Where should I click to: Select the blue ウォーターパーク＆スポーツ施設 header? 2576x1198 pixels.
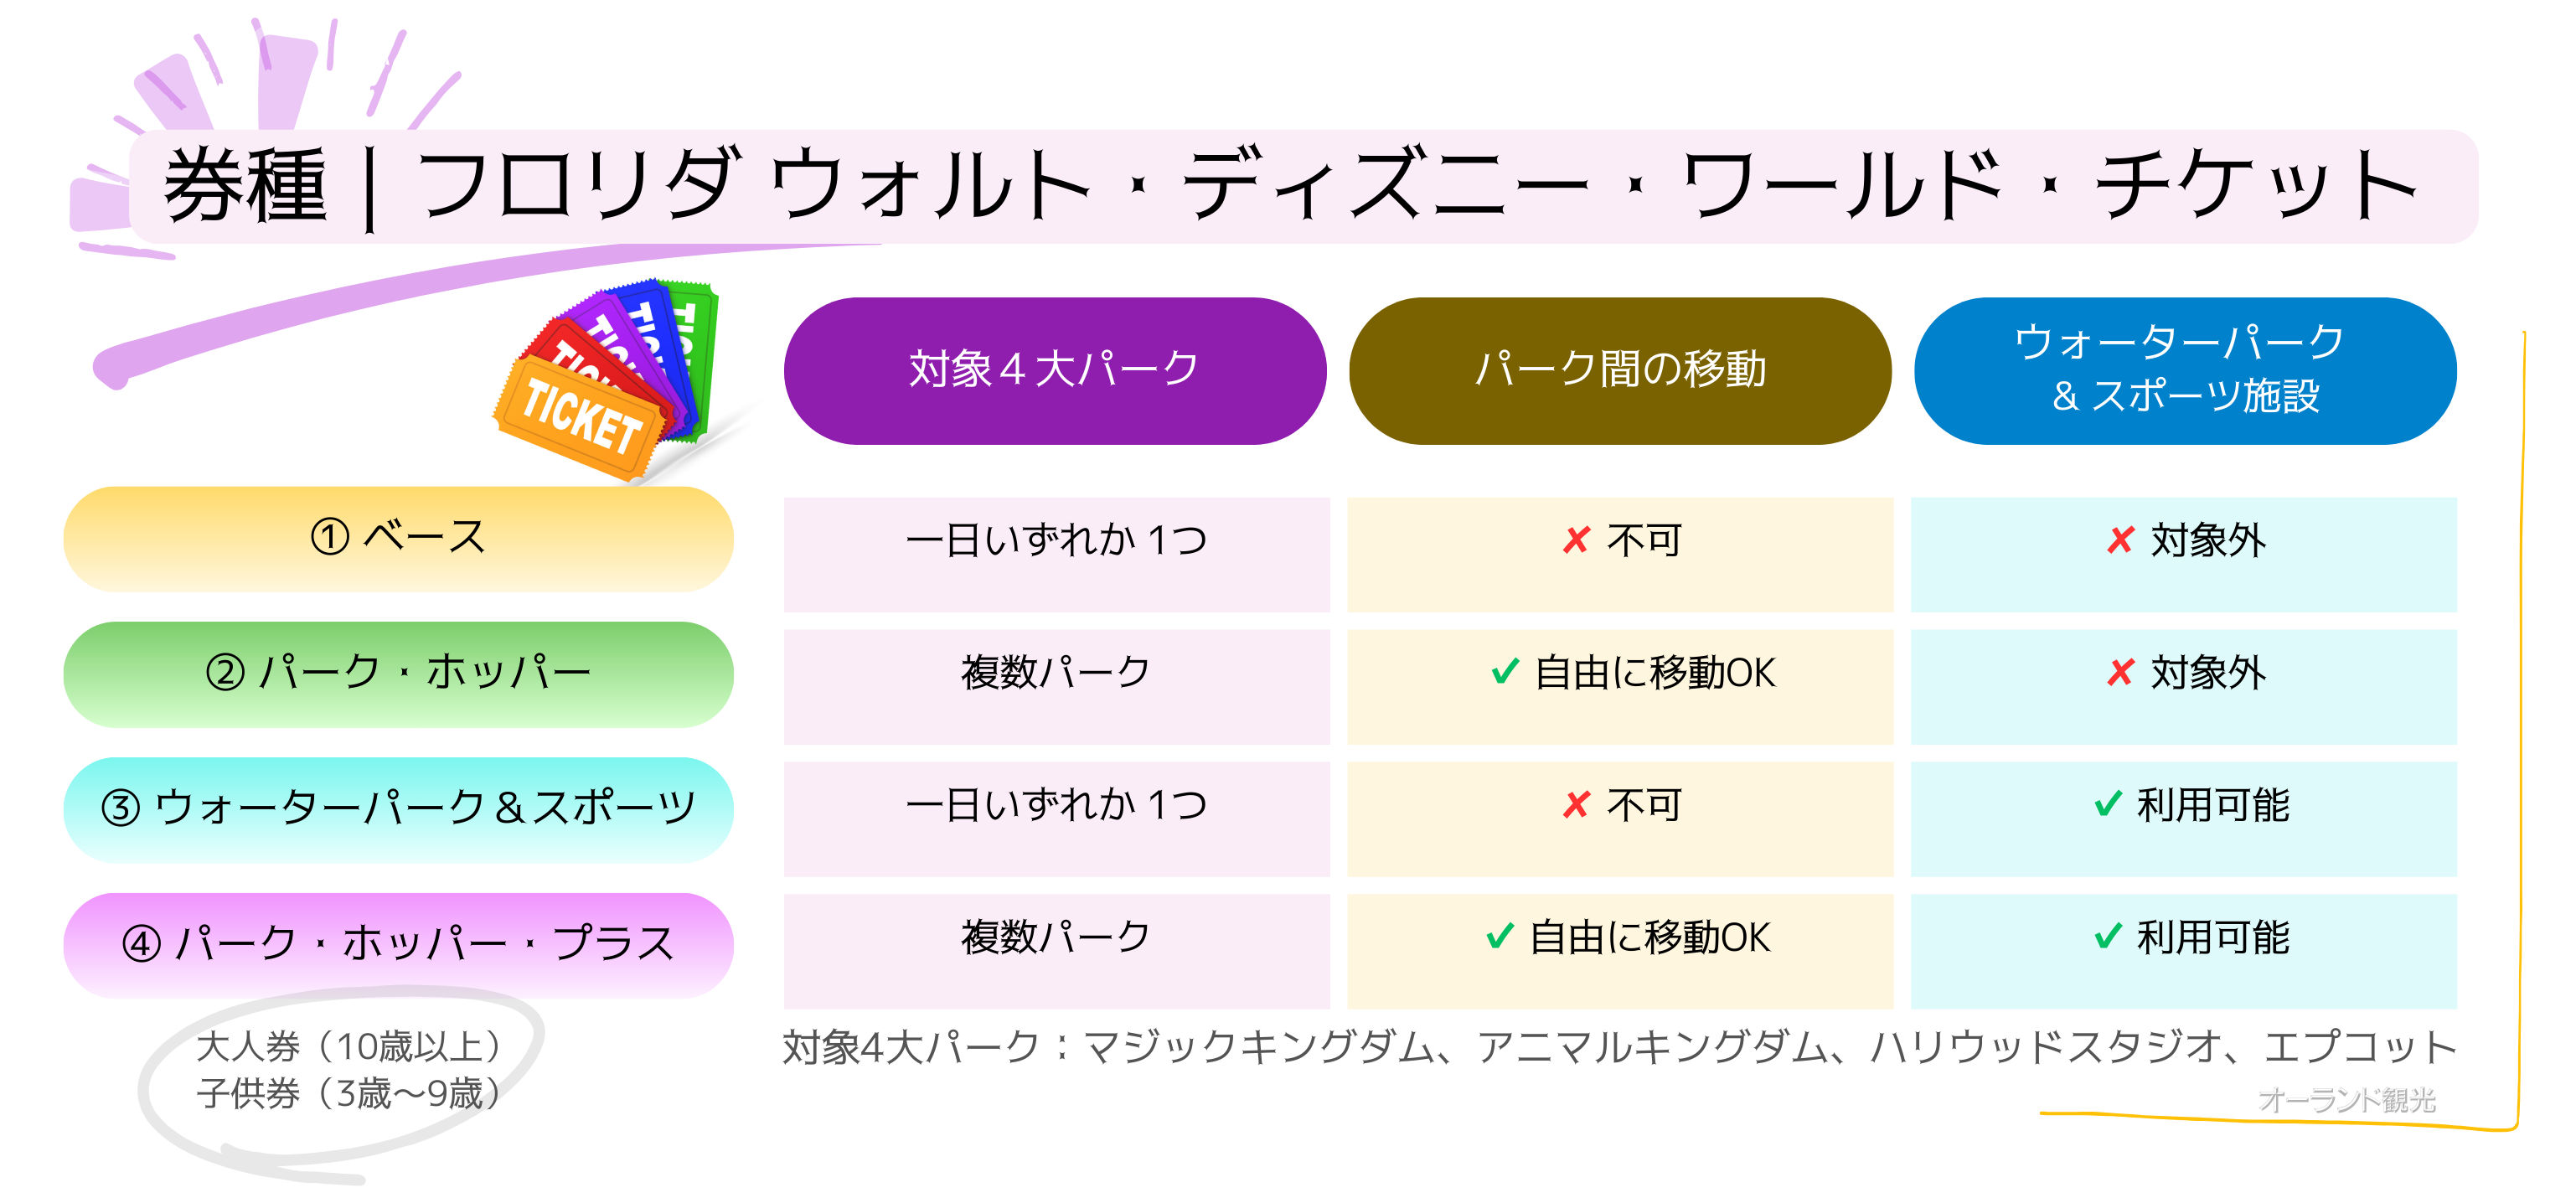pos(2184,370)
